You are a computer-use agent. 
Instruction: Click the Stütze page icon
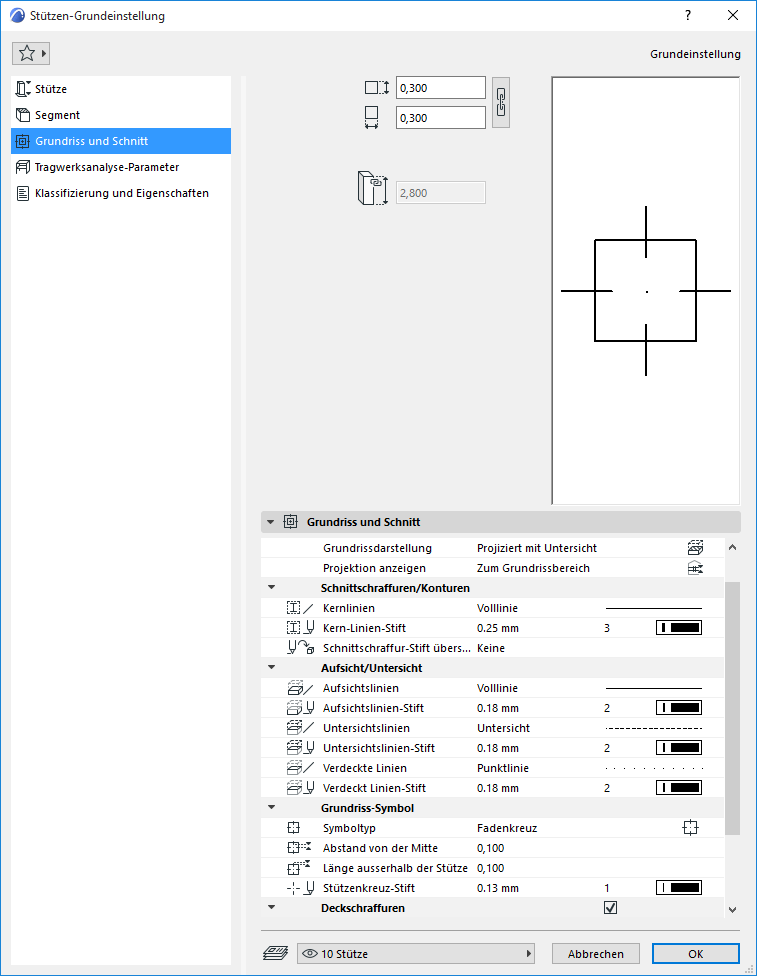[x=23, y=89]
